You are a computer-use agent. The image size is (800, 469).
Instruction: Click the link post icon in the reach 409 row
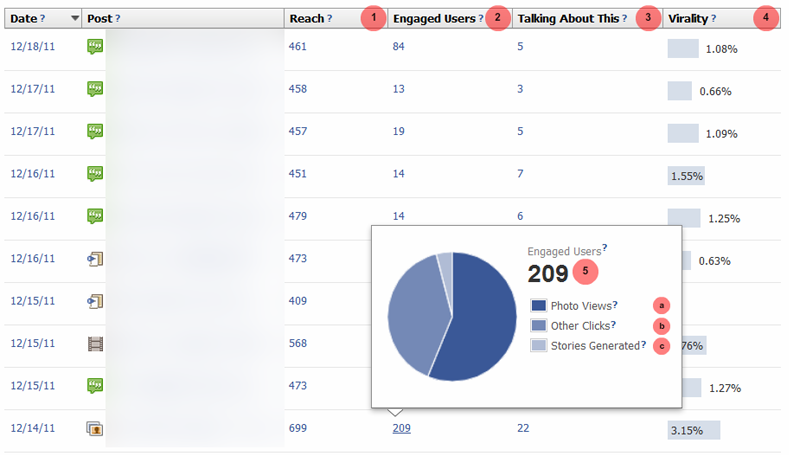95,301
